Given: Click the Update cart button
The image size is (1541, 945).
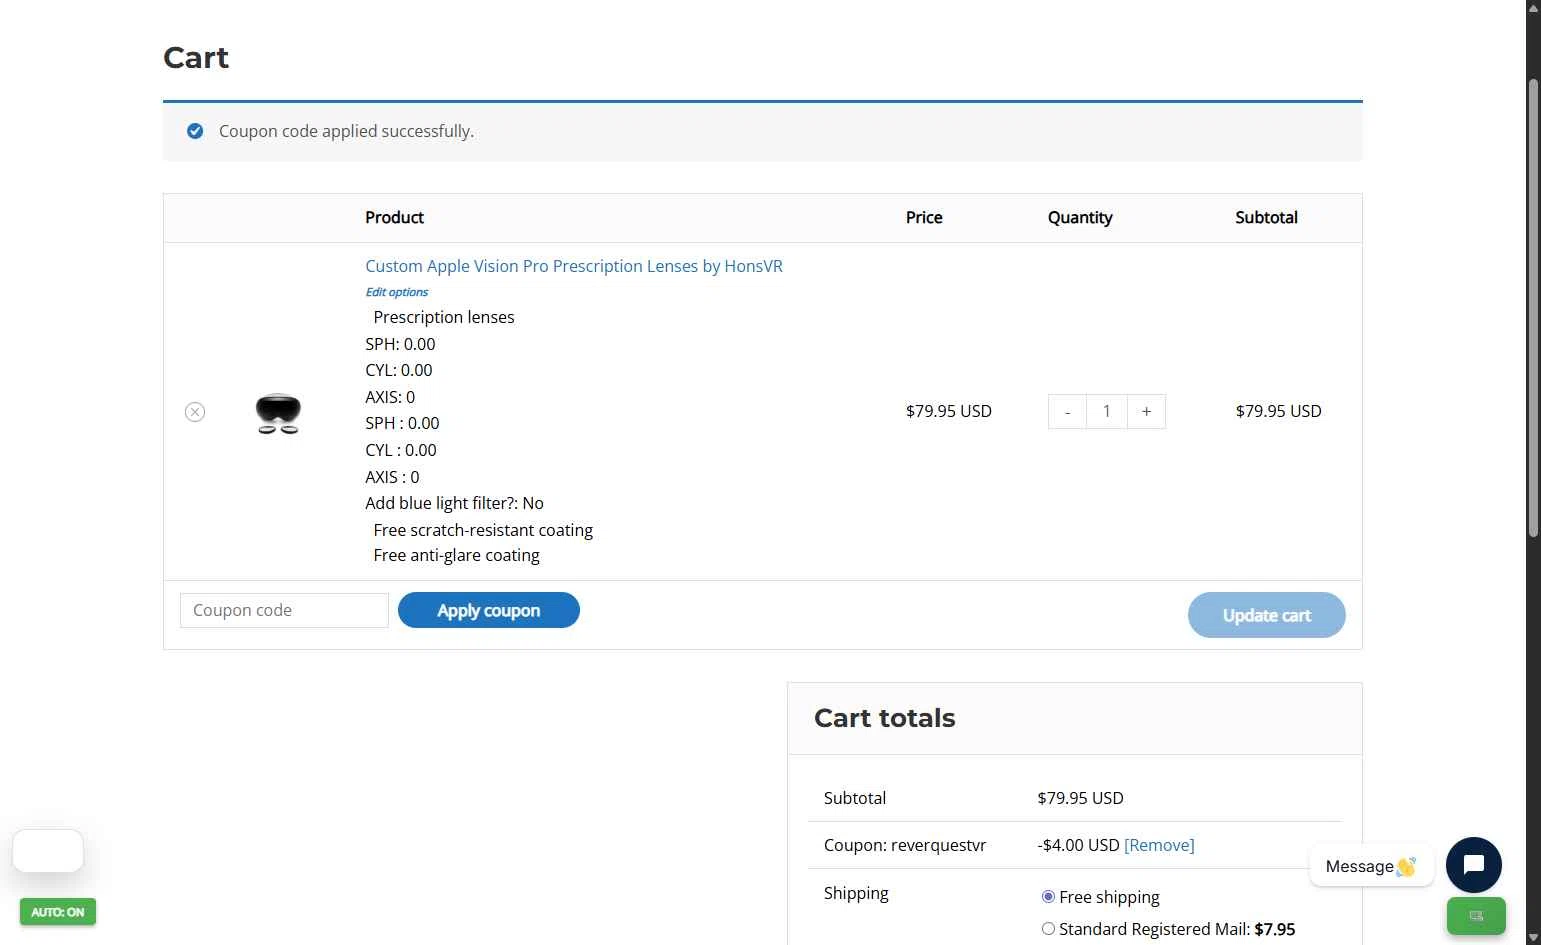Looking at the screenshot, I should [1266, 615].
